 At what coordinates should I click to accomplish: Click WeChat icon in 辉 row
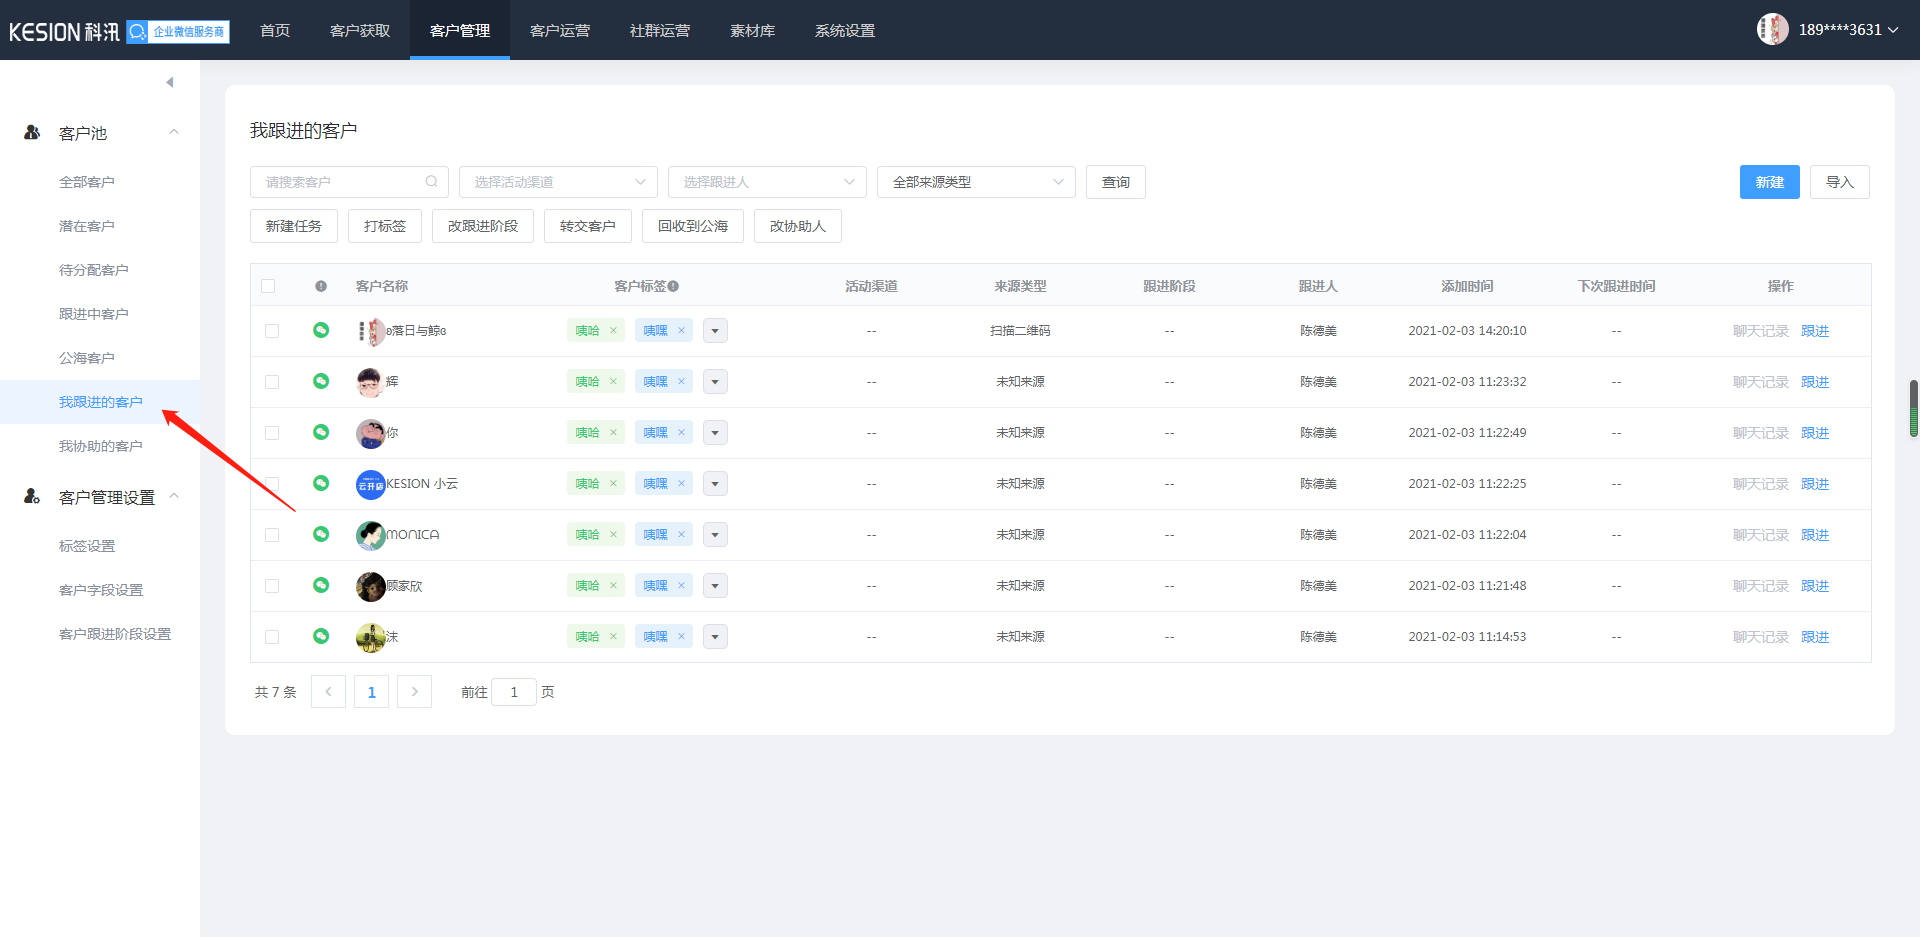321,381
